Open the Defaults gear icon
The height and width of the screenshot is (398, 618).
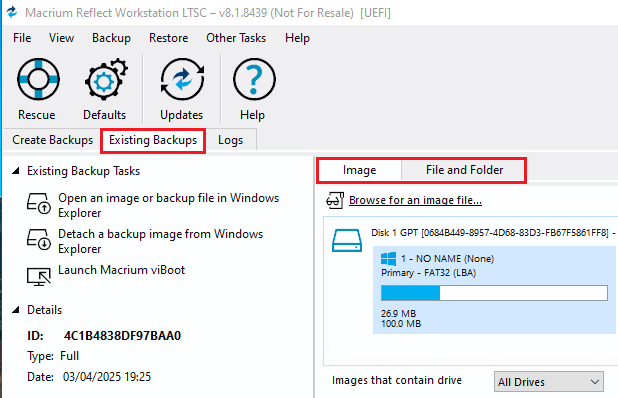(x=106, y=79)
